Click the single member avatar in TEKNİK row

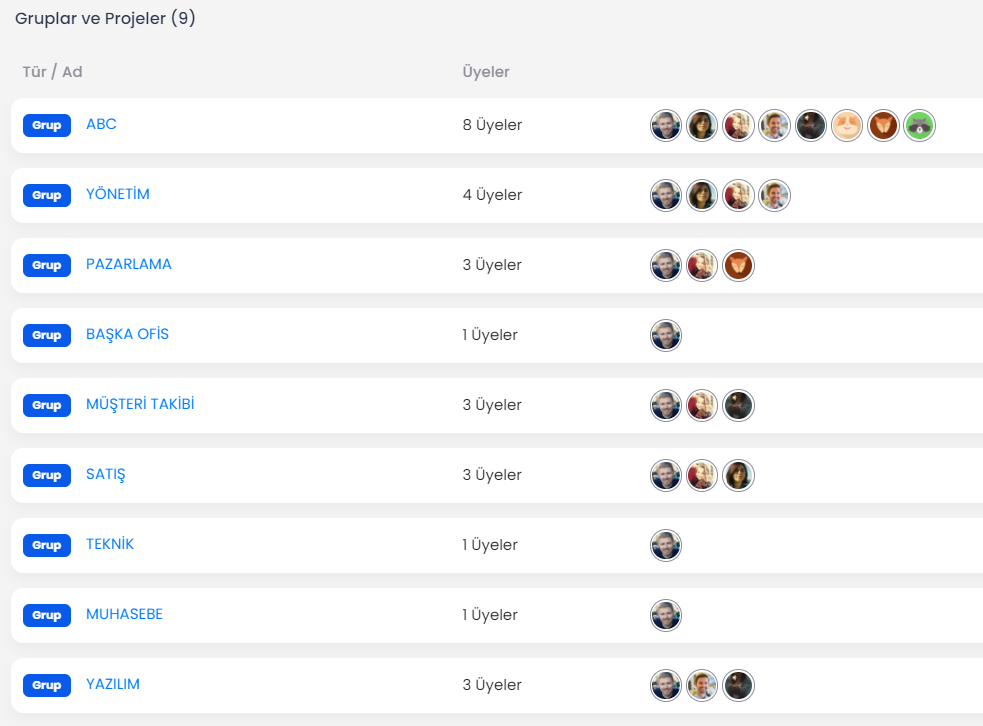pos(666,545)
